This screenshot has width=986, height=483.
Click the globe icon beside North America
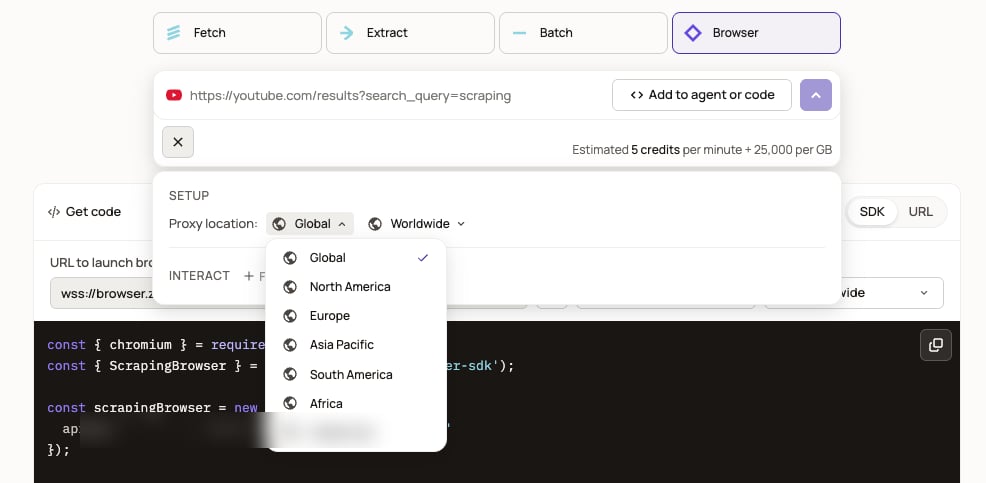tap(290, 287)
